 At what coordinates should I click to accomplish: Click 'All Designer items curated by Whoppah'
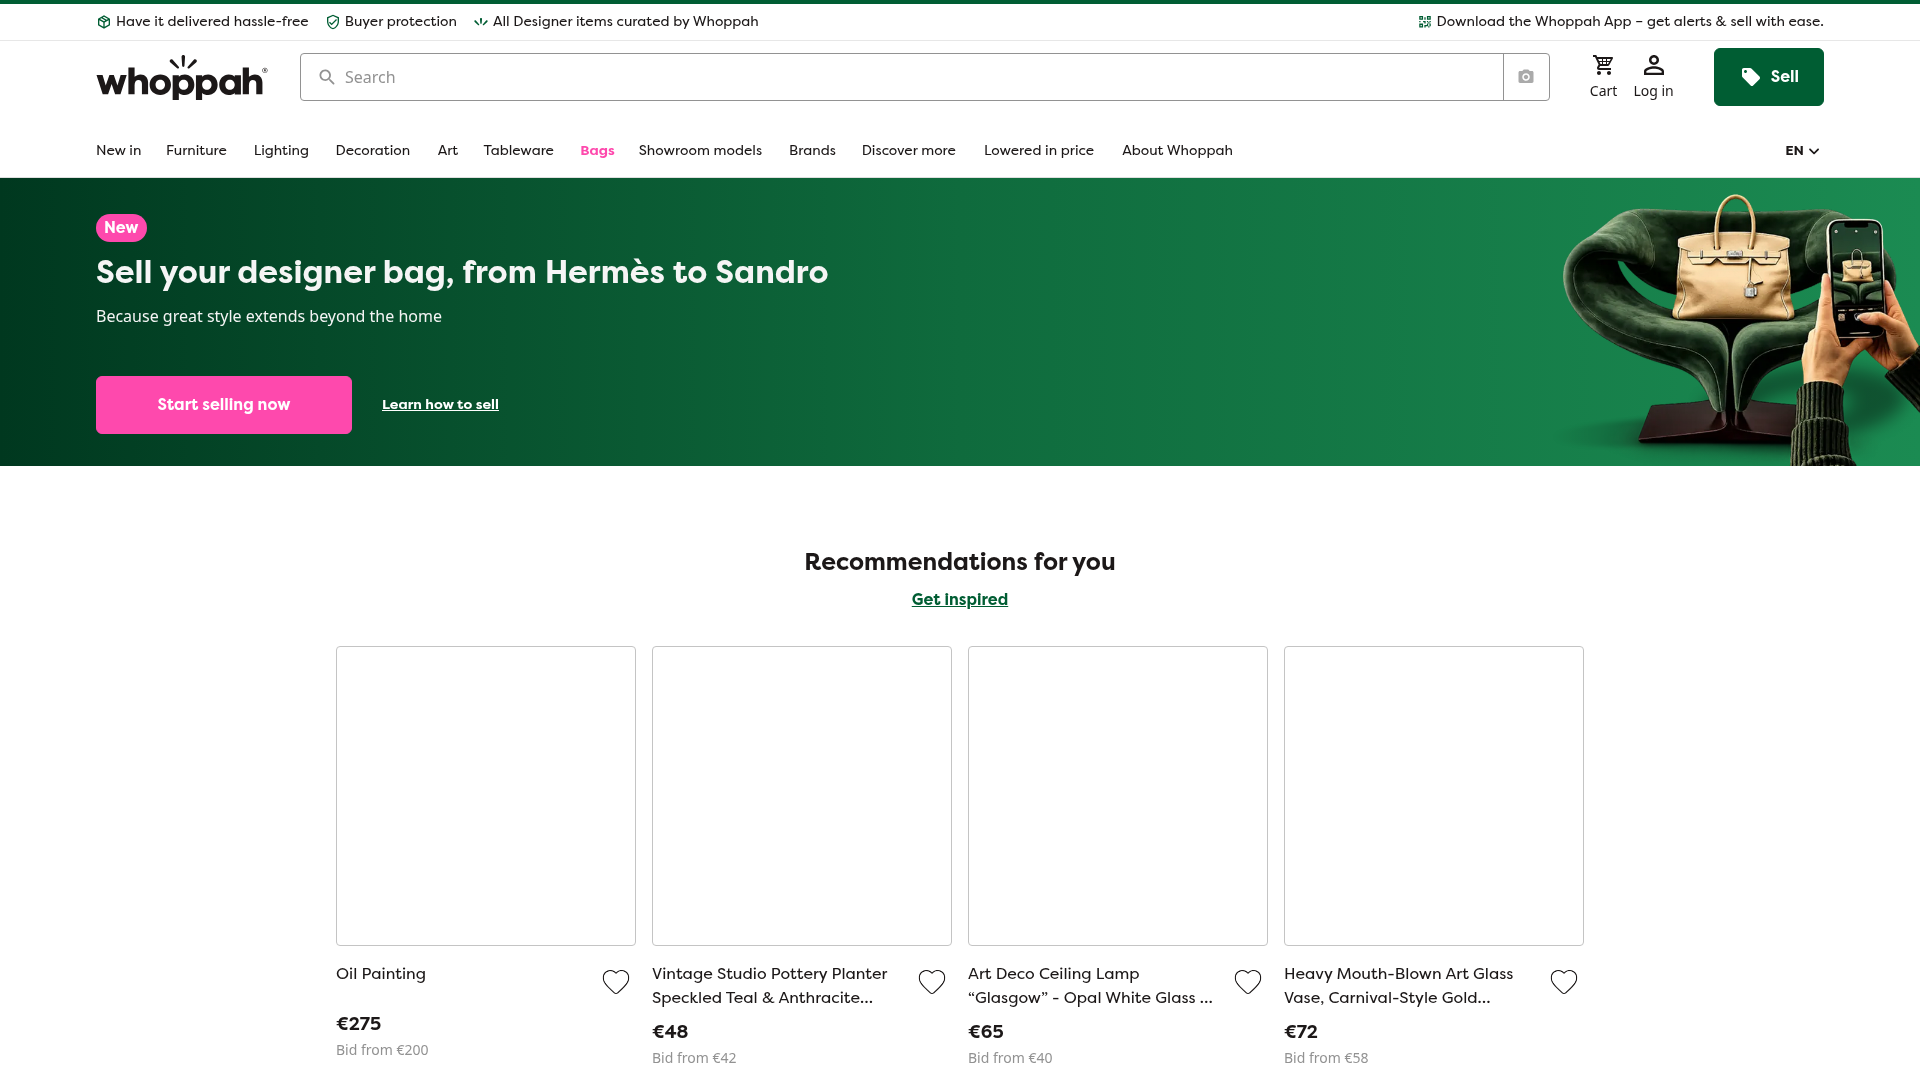626,22
